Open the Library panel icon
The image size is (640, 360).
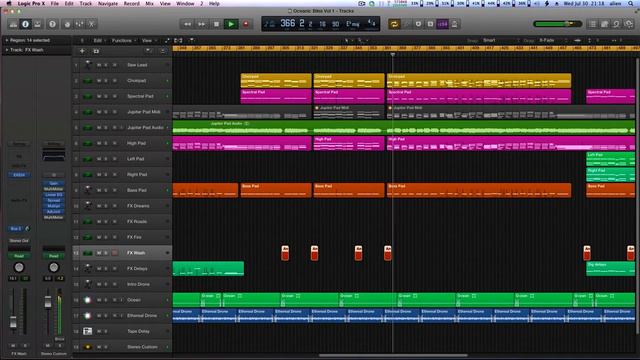tap(13, 24)
